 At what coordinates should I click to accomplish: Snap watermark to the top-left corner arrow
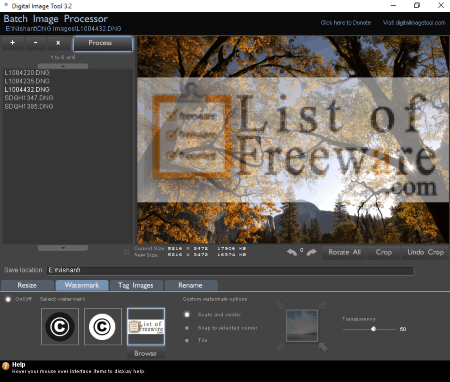point(280,304)
